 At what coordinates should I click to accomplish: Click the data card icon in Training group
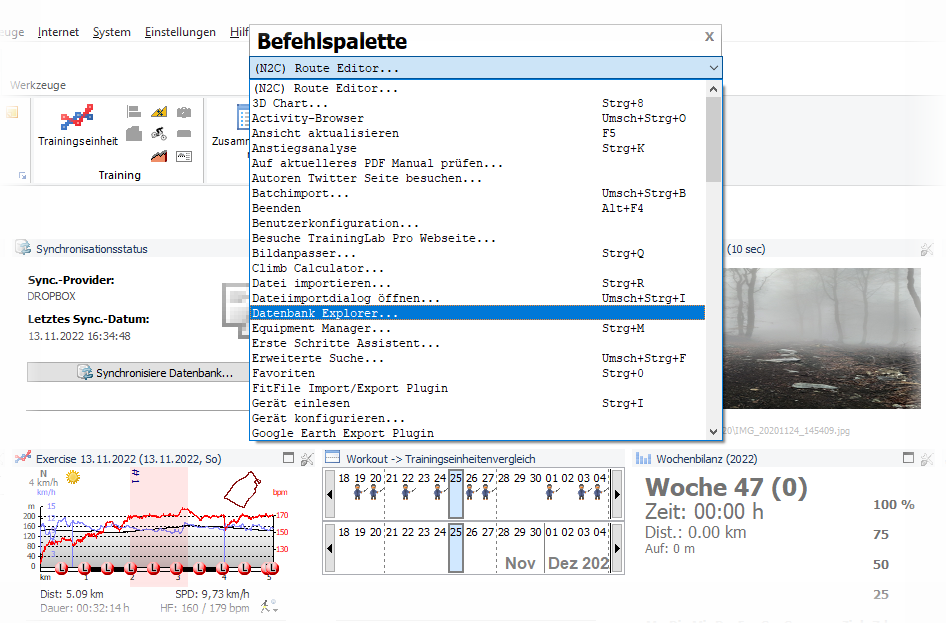point(184,156)
